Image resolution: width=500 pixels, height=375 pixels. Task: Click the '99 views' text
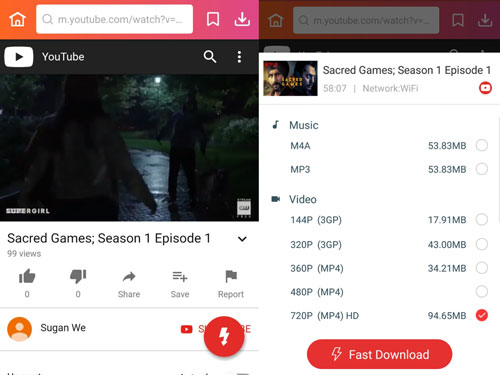[24, 254]
